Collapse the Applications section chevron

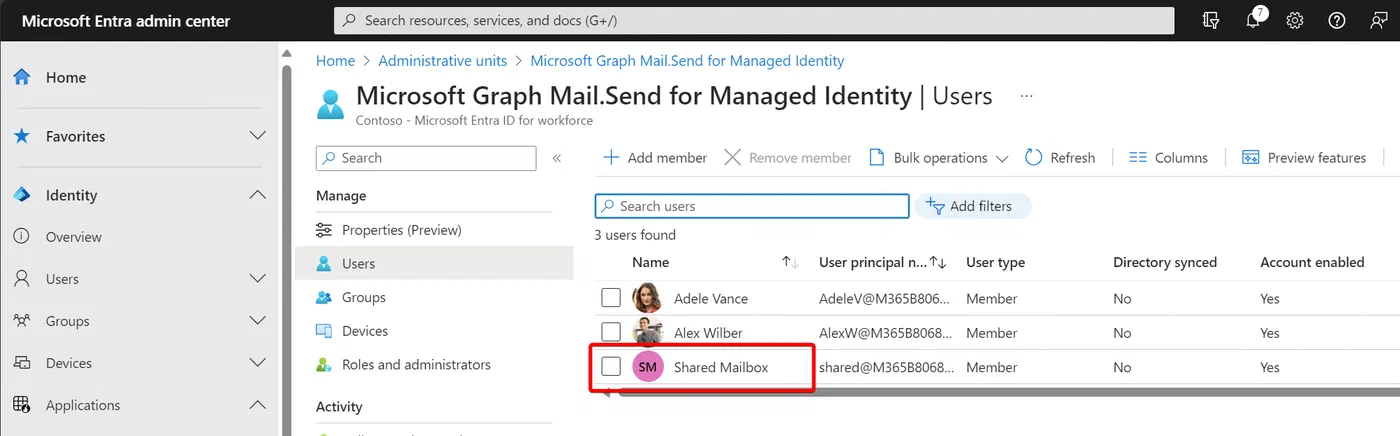257,405
